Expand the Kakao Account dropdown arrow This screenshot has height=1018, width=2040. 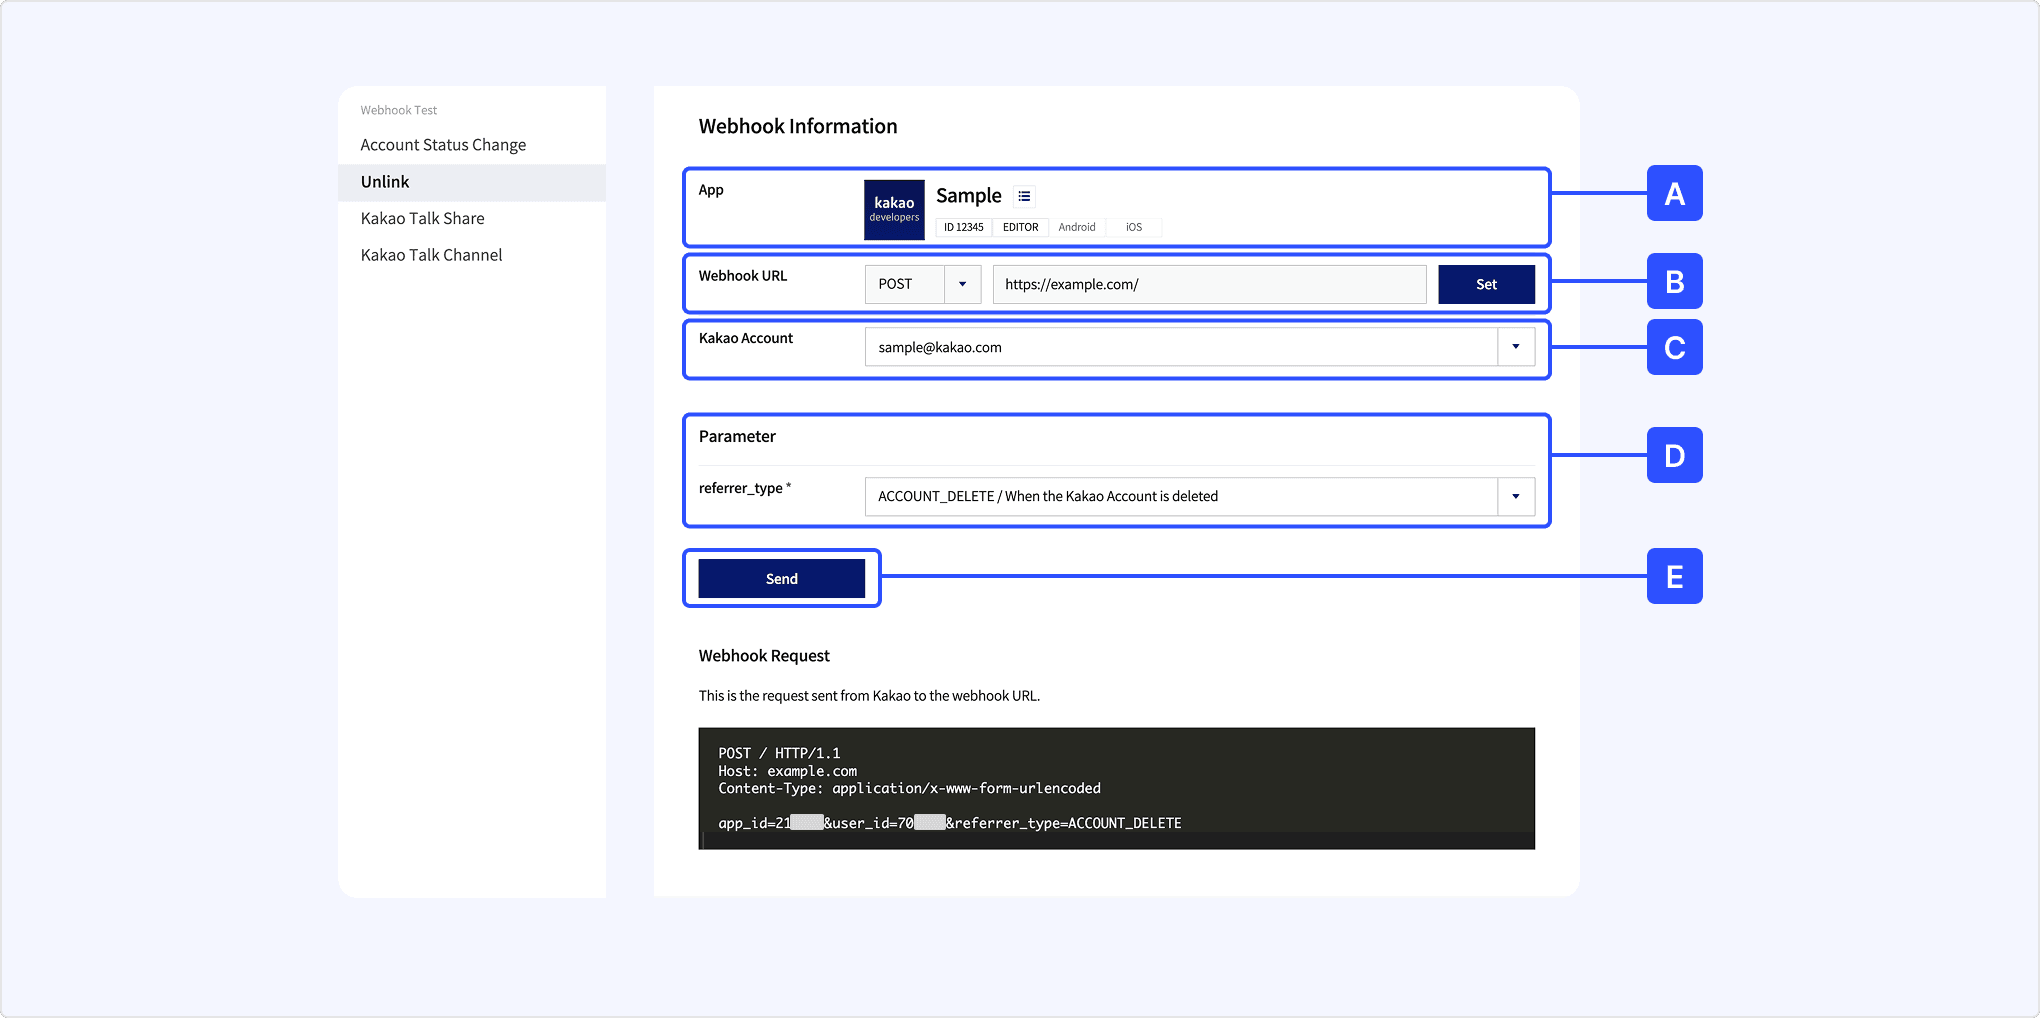(1515, 347)
